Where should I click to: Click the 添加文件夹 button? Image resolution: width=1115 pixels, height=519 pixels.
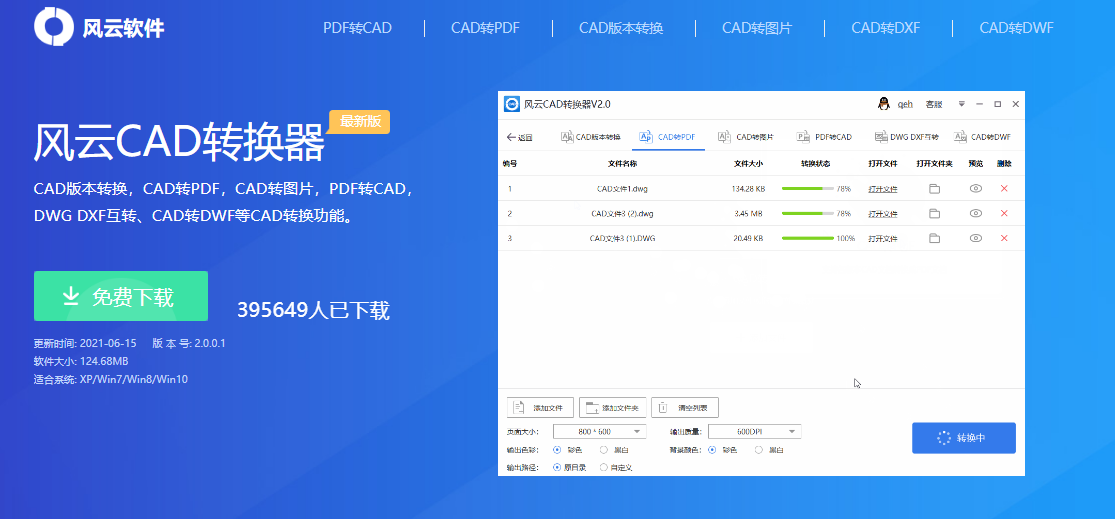tap(613, 407)
